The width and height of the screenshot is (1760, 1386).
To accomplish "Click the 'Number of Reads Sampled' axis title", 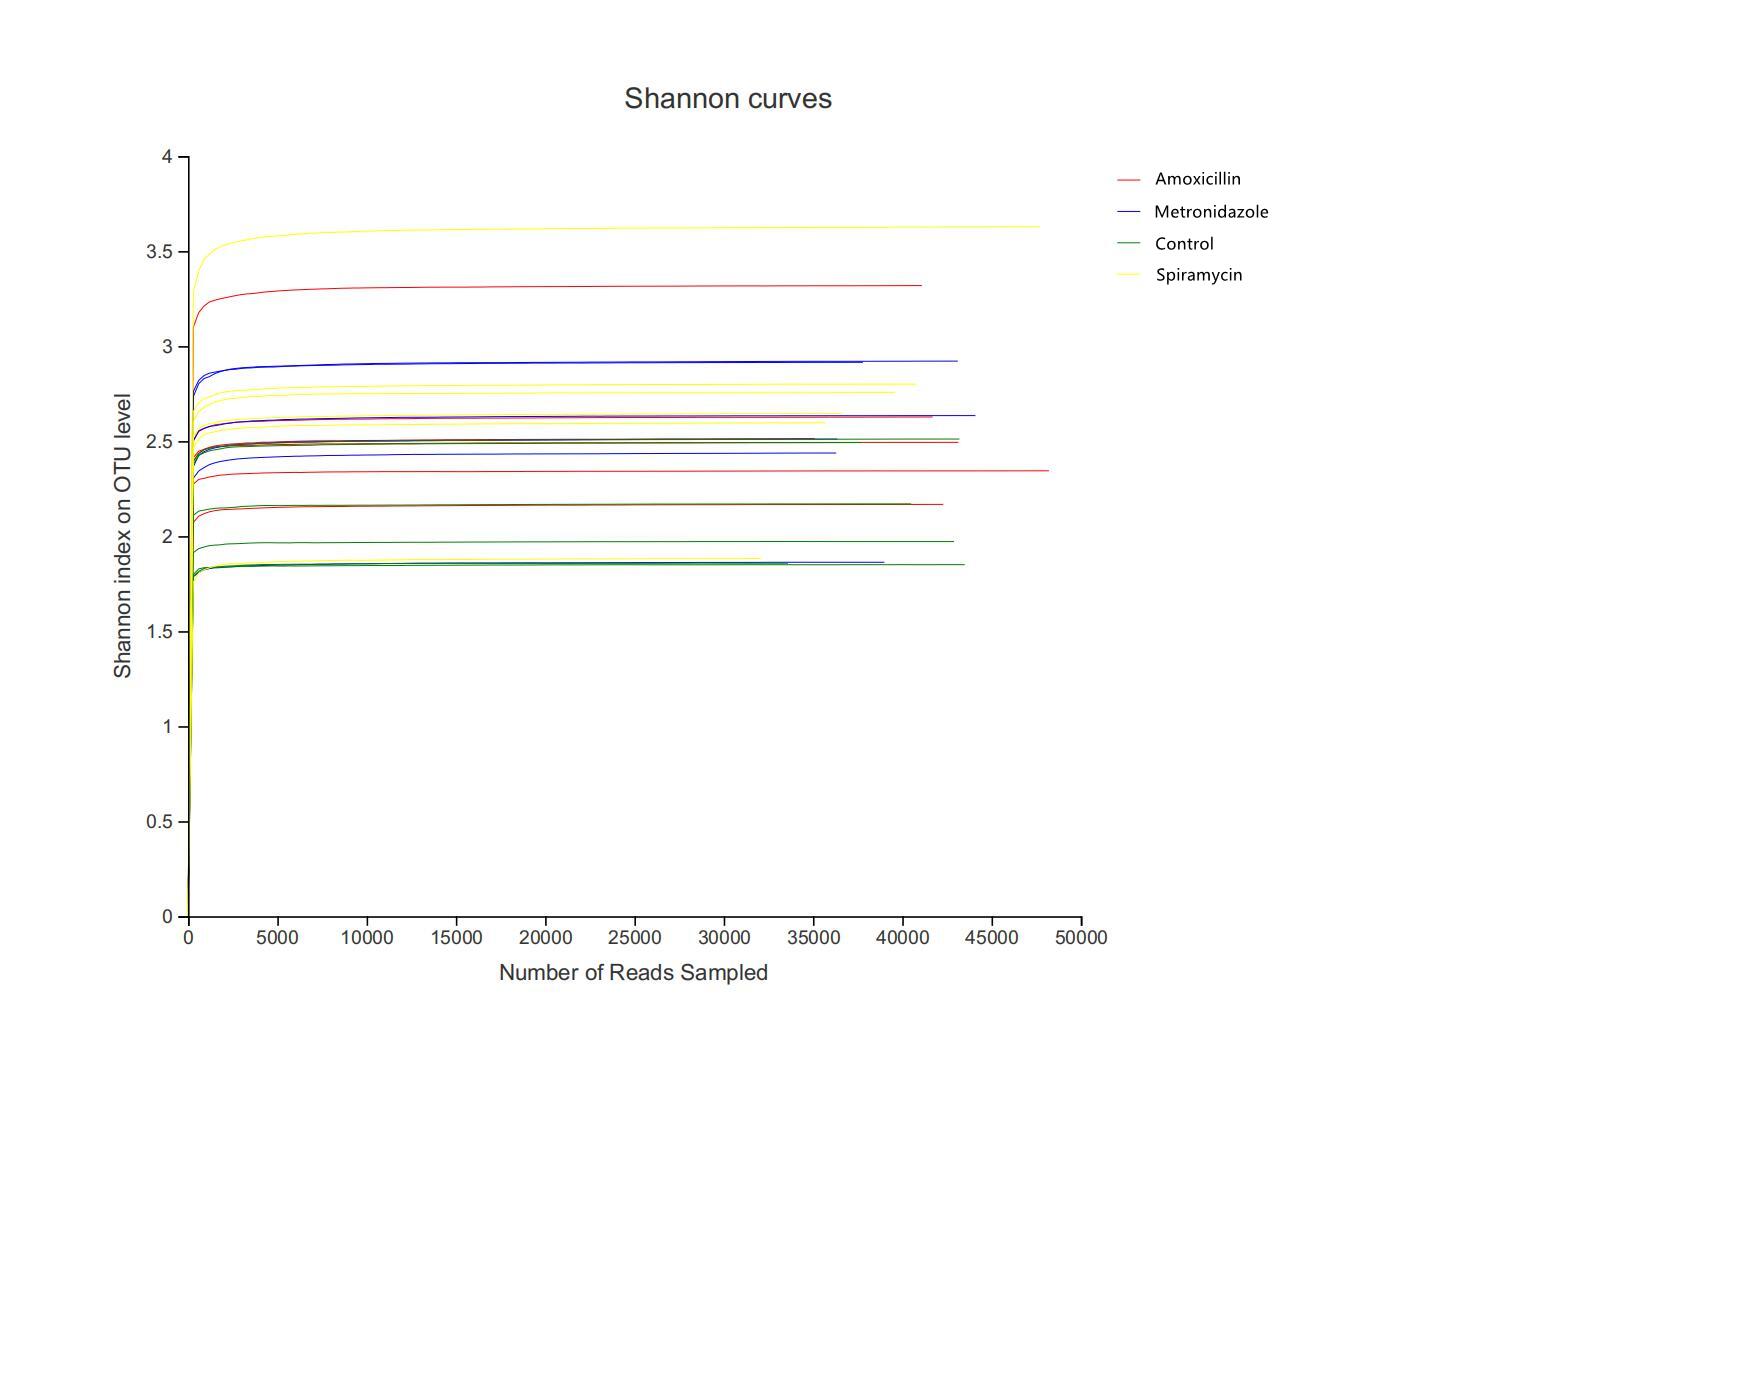I will [x=633, y=973].
